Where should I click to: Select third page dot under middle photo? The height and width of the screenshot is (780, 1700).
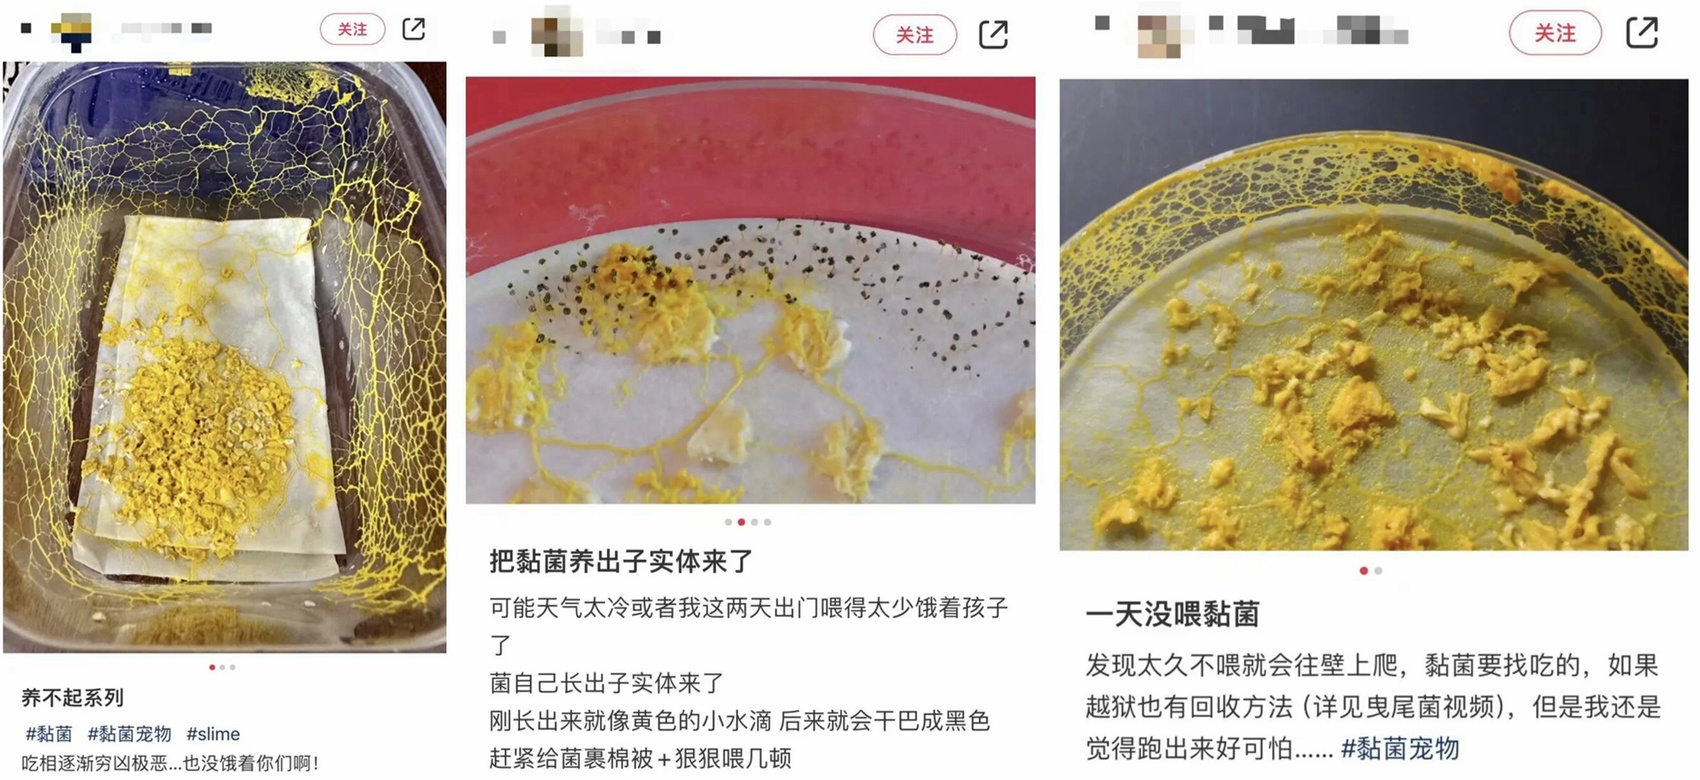(x=754, y=522)
